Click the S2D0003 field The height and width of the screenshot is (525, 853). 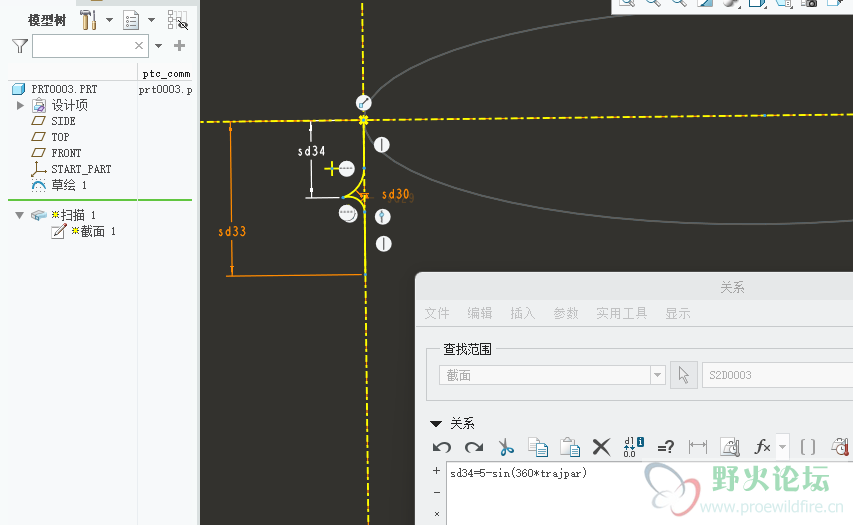777,375
